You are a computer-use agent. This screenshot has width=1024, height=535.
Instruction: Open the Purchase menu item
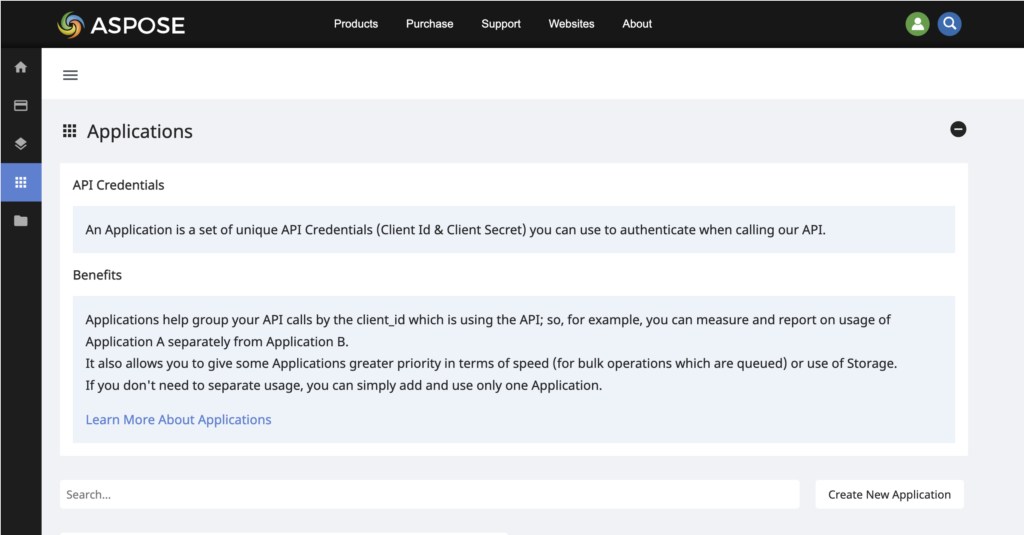click(429, 24)
